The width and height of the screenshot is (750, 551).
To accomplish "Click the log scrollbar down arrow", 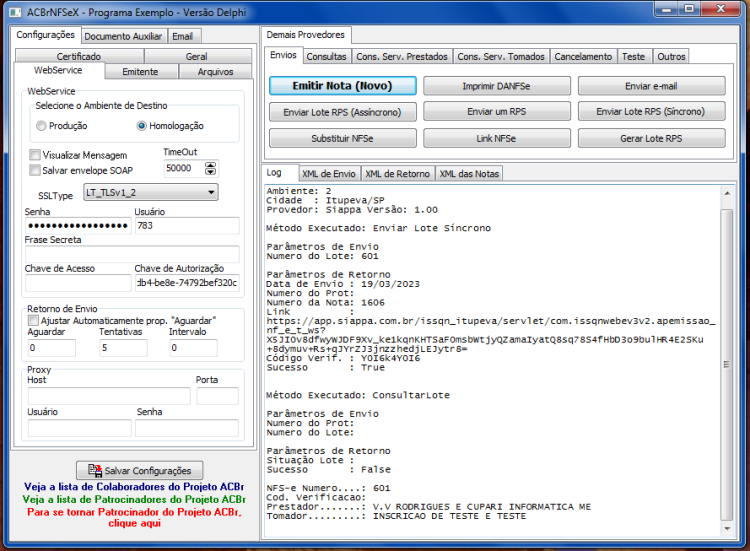I will point(727,529).
